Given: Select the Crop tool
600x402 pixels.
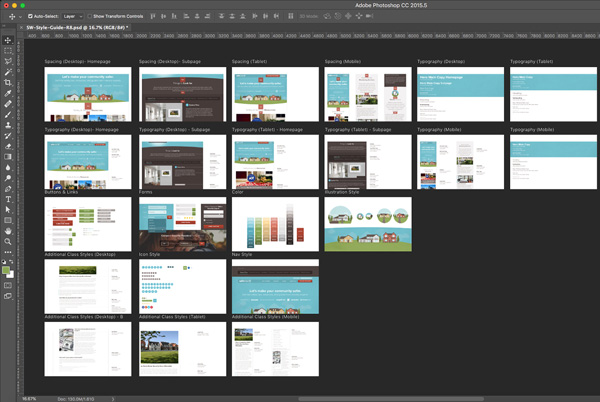Looking at the screenshot, I should pyautogui.click(x=8, y=82).
